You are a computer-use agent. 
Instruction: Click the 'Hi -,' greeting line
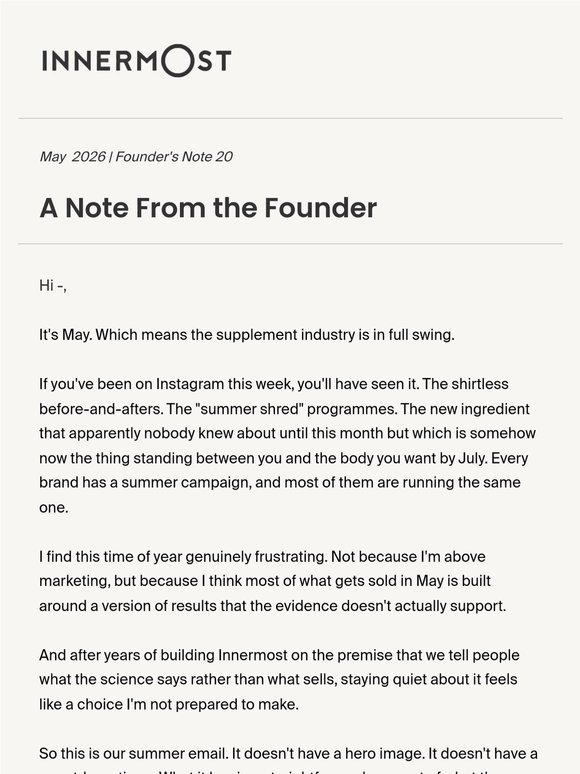53,285
